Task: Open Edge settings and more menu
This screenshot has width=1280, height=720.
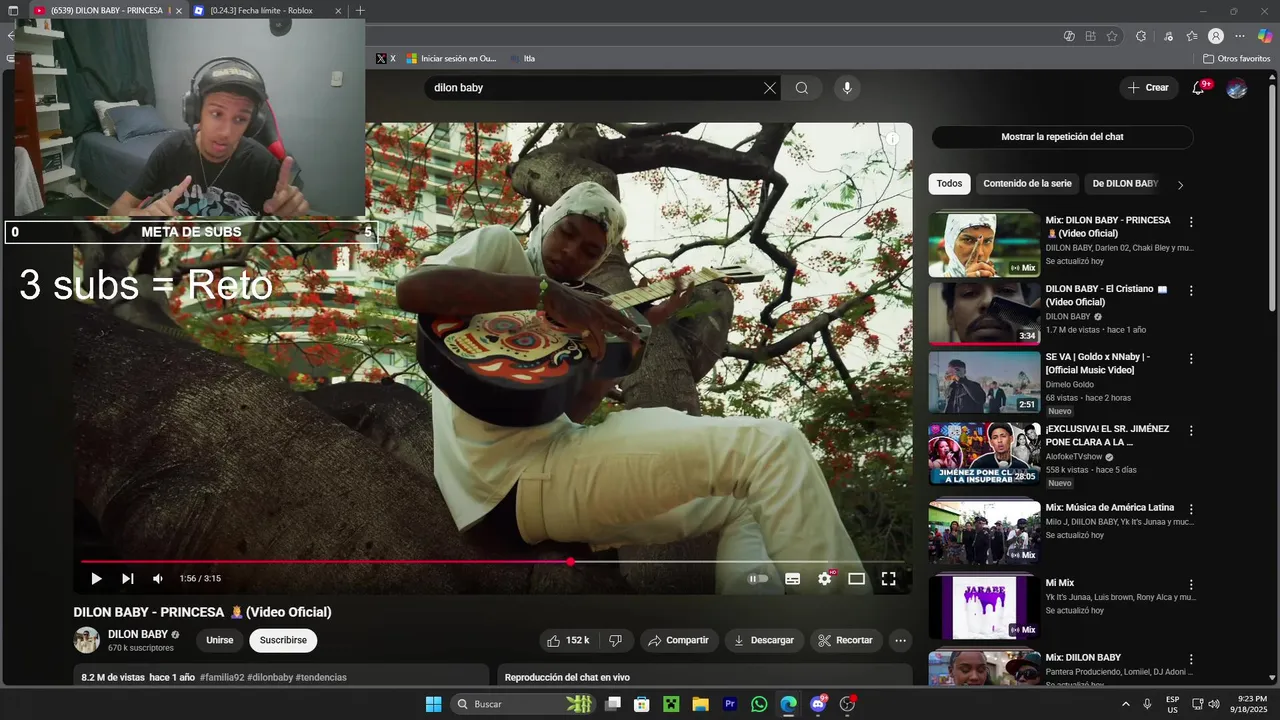Action: coord(1240,36)
